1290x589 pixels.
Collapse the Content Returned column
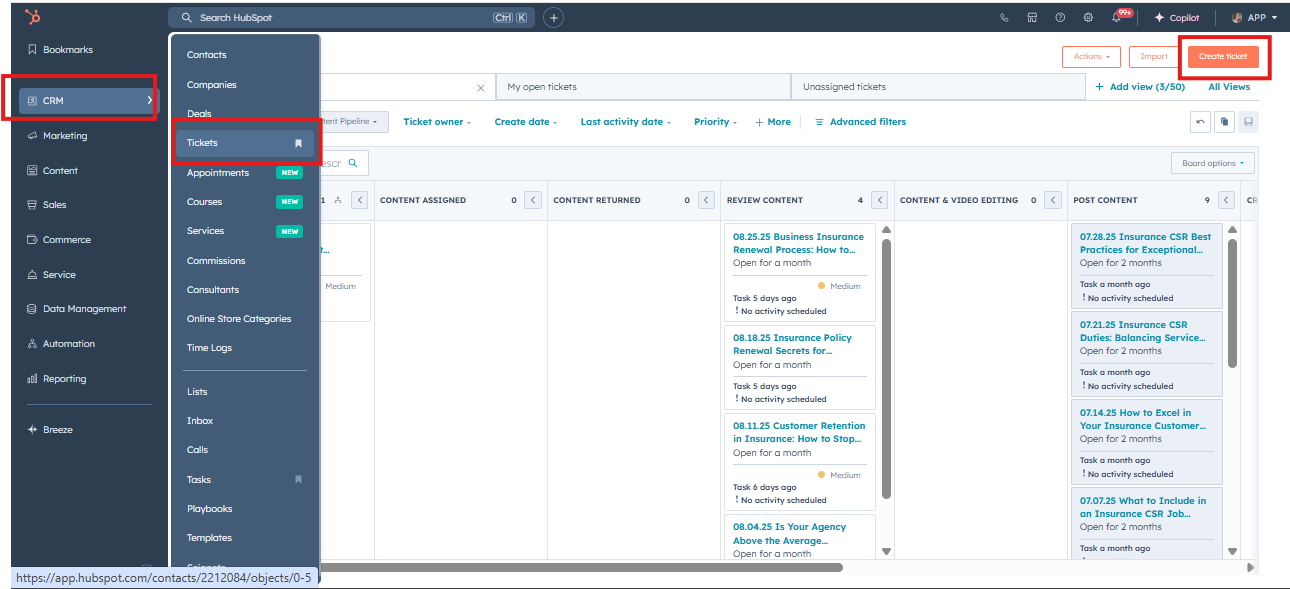pos(706,200)
